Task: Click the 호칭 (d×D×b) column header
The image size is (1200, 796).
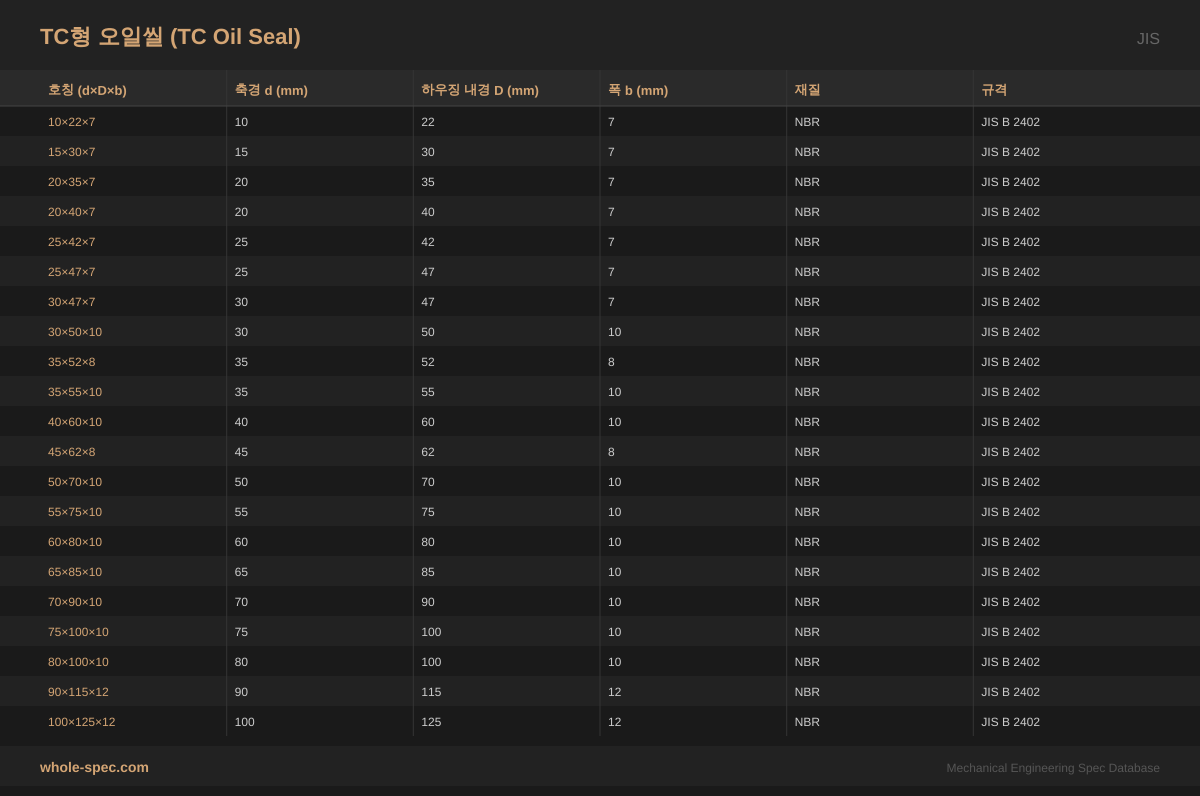Action: (x=87, y=90)
